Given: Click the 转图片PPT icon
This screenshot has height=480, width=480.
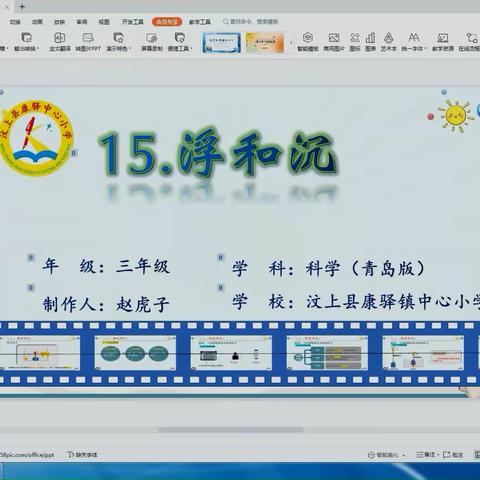Looking at the screenshot, I should point(88,37).
